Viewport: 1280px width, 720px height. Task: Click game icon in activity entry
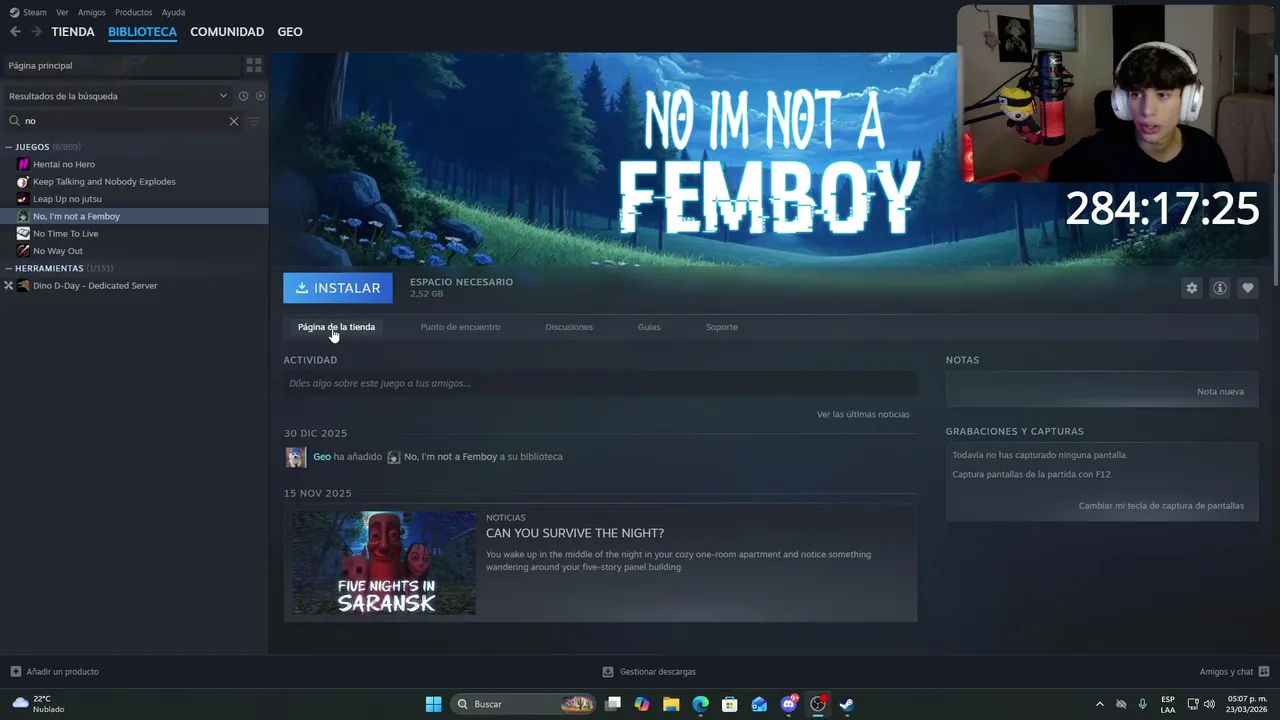[394, 457]
